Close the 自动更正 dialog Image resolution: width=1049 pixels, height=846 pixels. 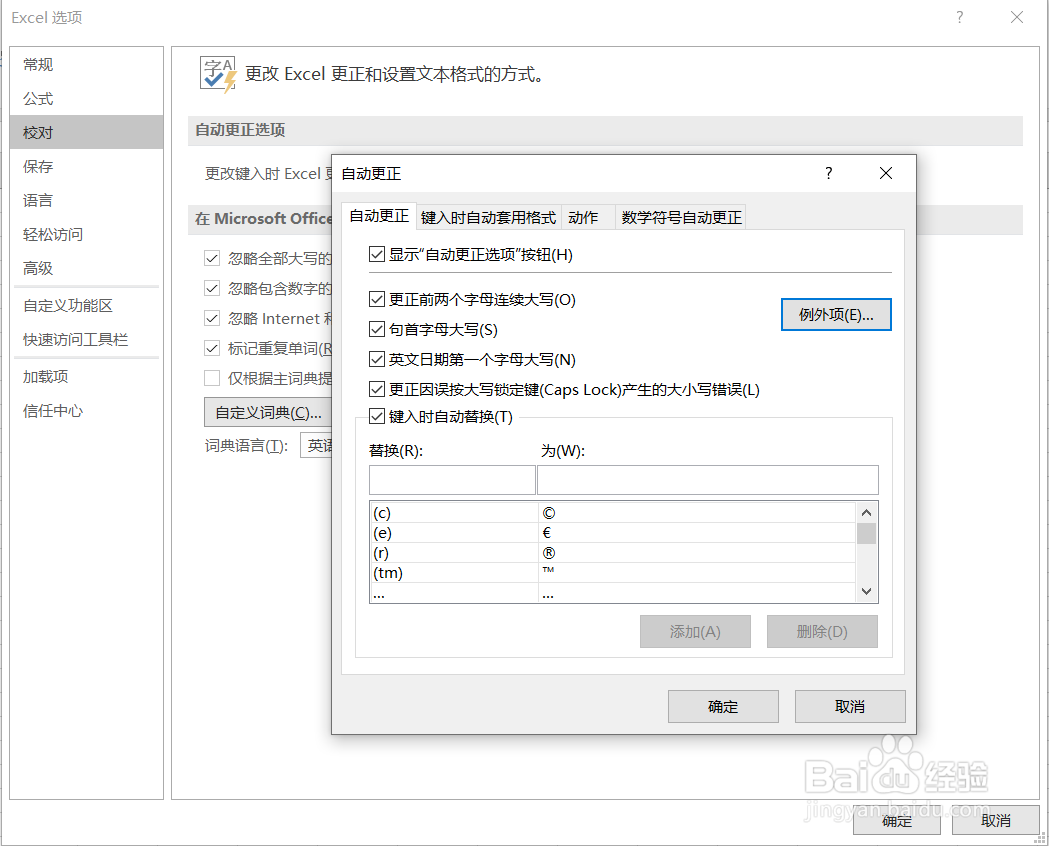coord(886,173)
